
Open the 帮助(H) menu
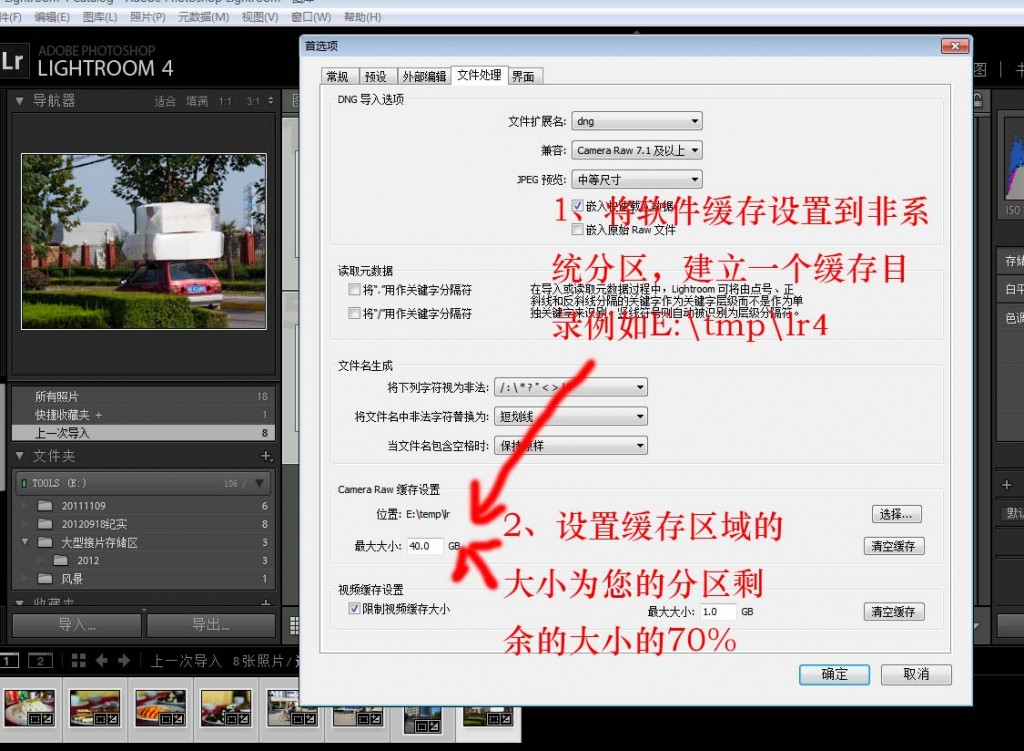pyautogui.click(x=362, y=17)
